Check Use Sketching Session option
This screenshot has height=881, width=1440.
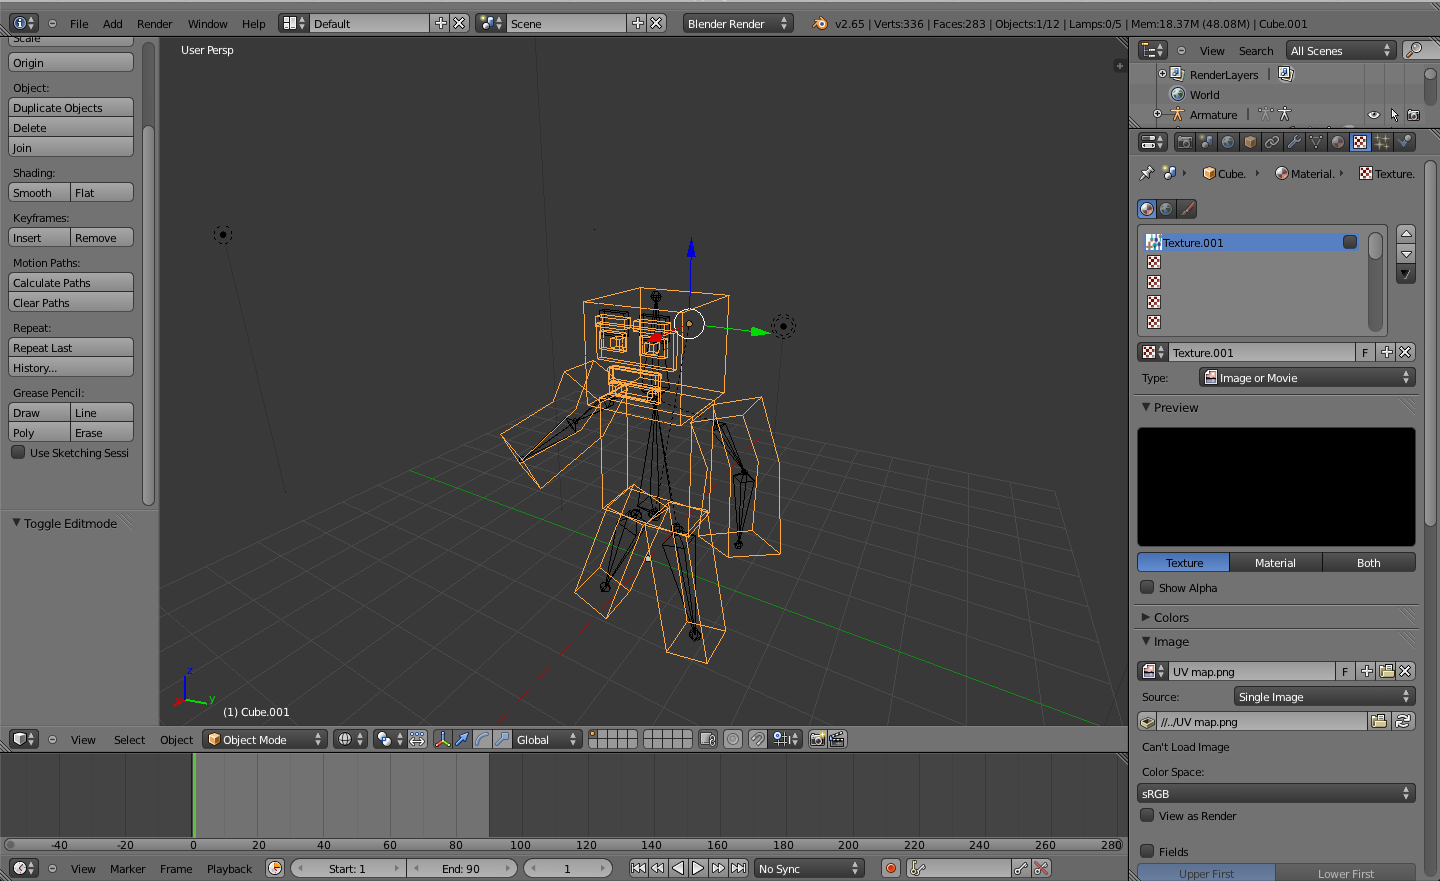17,452
